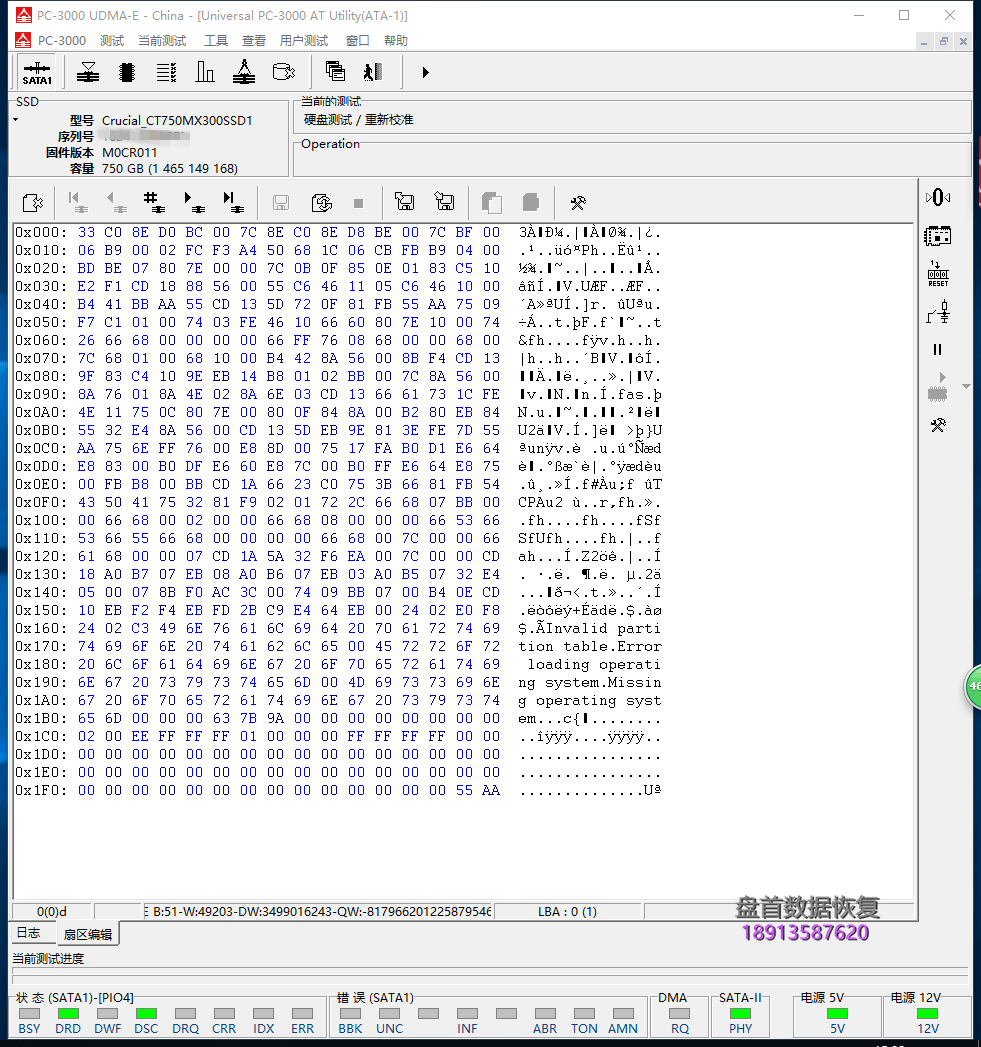Screen dimensions: 981x1047
Task: Click the gray paste icon
Action: coord(531,202)
